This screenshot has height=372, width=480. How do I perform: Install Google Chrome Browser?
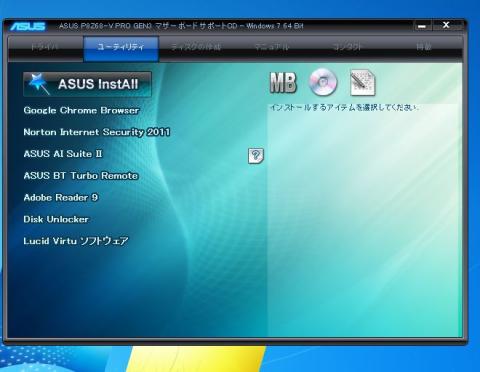81,110
